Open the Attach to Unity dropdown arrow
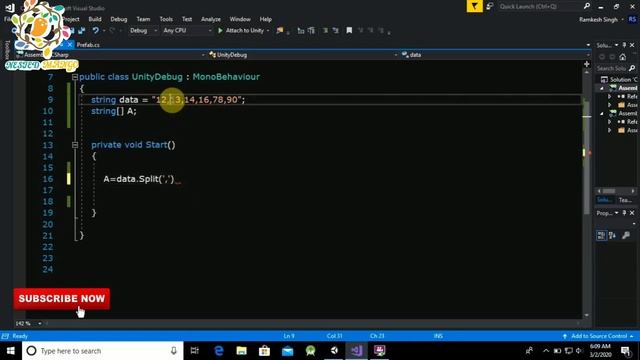This screenshot has height=360, width=640. tap(268, 31)
